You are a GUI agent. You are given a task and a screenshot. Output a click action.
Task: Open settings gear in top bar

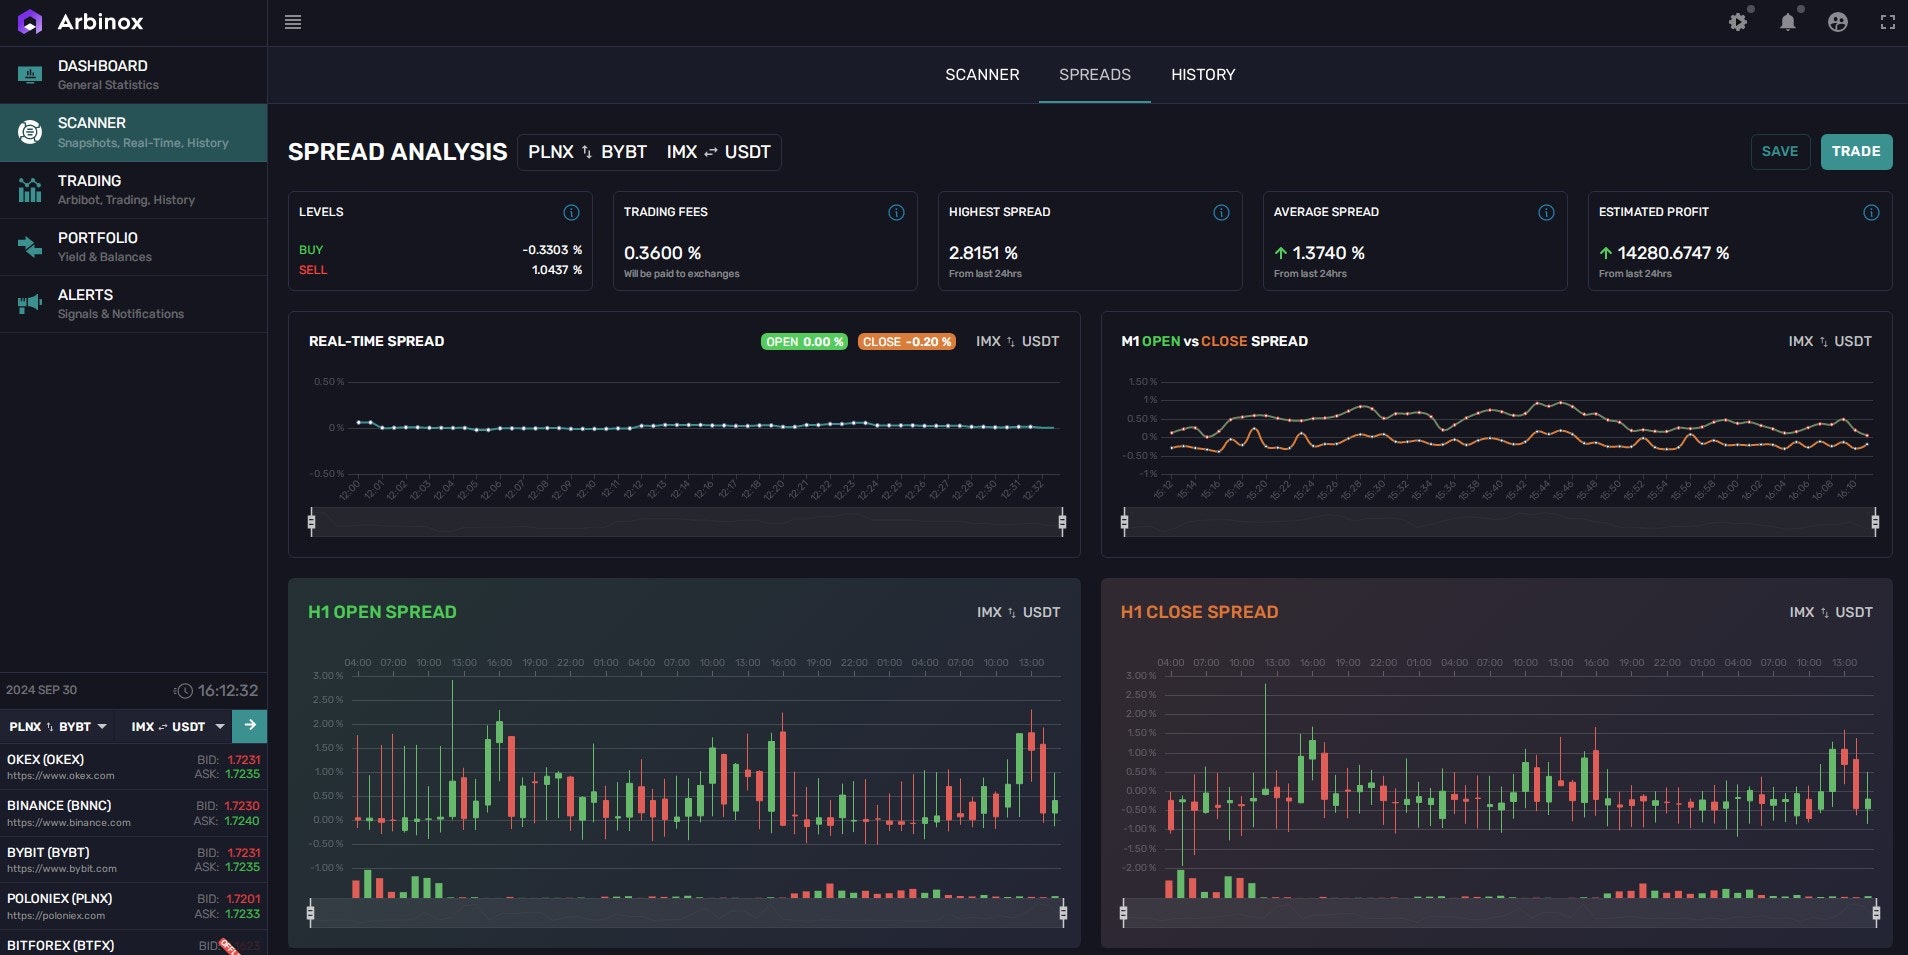coord(1738,22)
